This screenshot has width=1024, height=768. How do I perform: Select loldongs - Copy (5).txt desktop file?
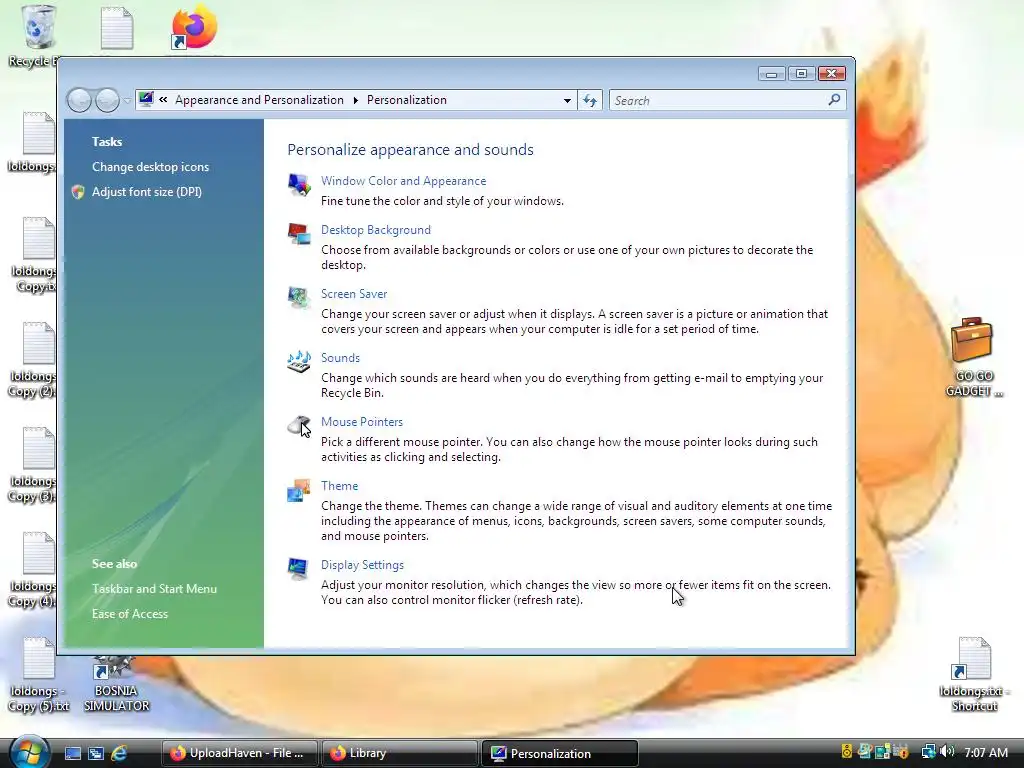click(39, 675)
